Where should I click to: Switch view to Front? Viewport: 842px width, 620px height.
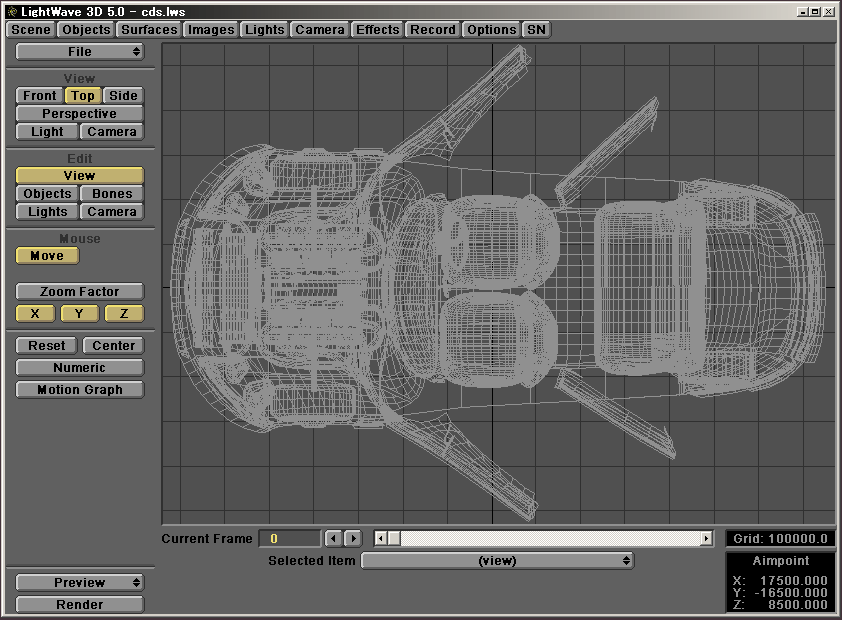pyautogui.click(x=40, y=96)
